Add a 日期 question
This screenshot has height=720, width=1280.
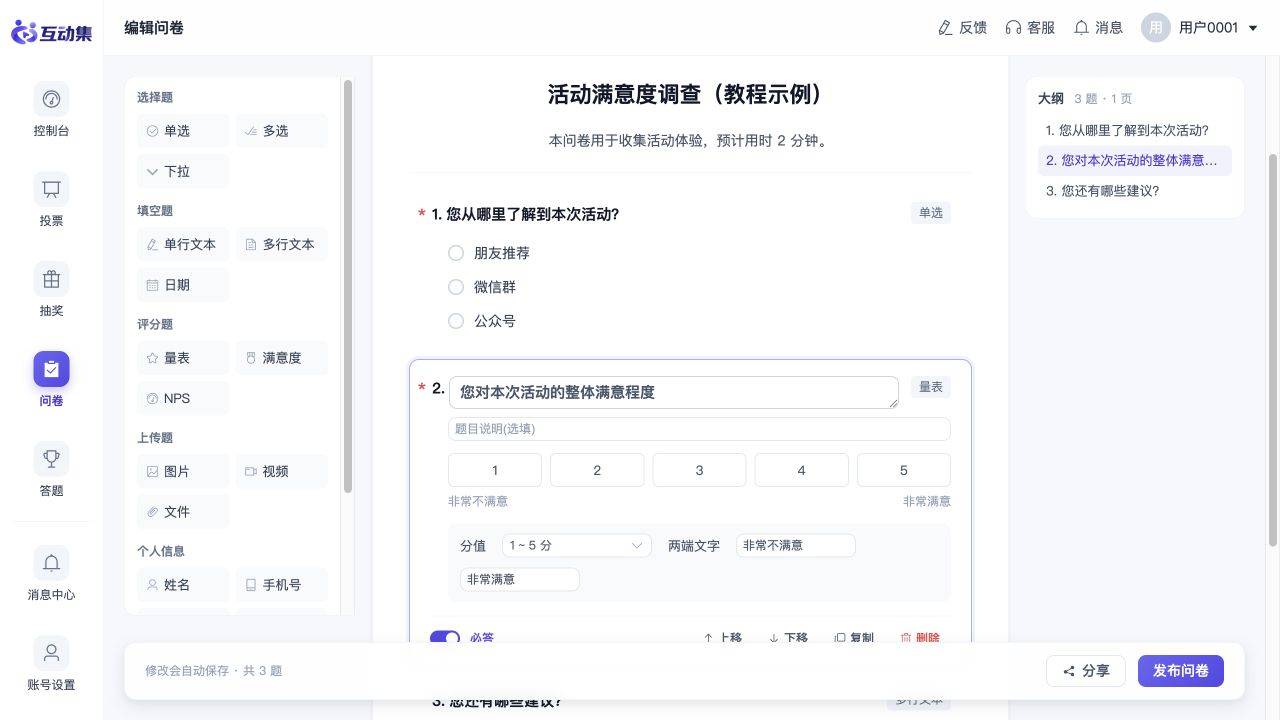(x=183, y=285)
